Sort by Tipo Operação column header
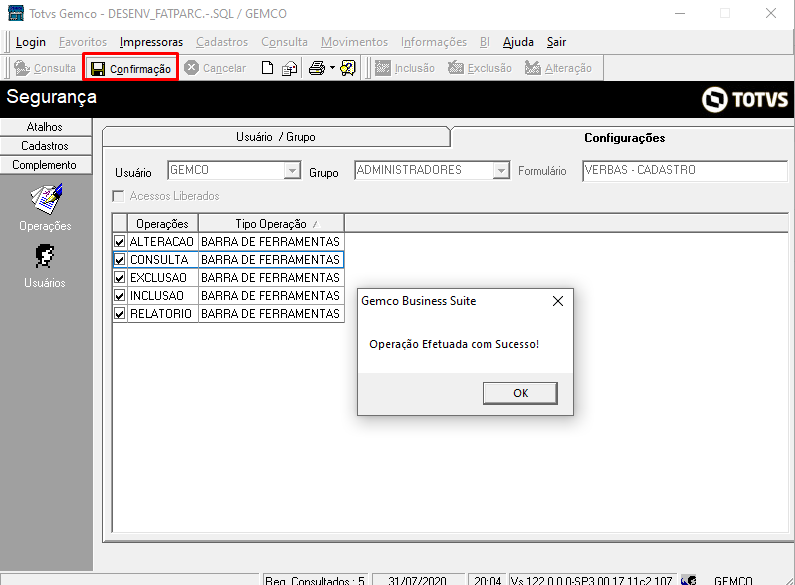The height and width of the screenshot is (585, 795). (271, 224)
